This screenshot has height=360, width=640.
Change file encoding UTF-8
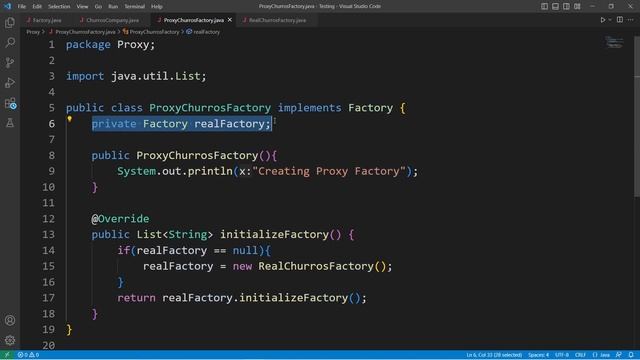562,355
